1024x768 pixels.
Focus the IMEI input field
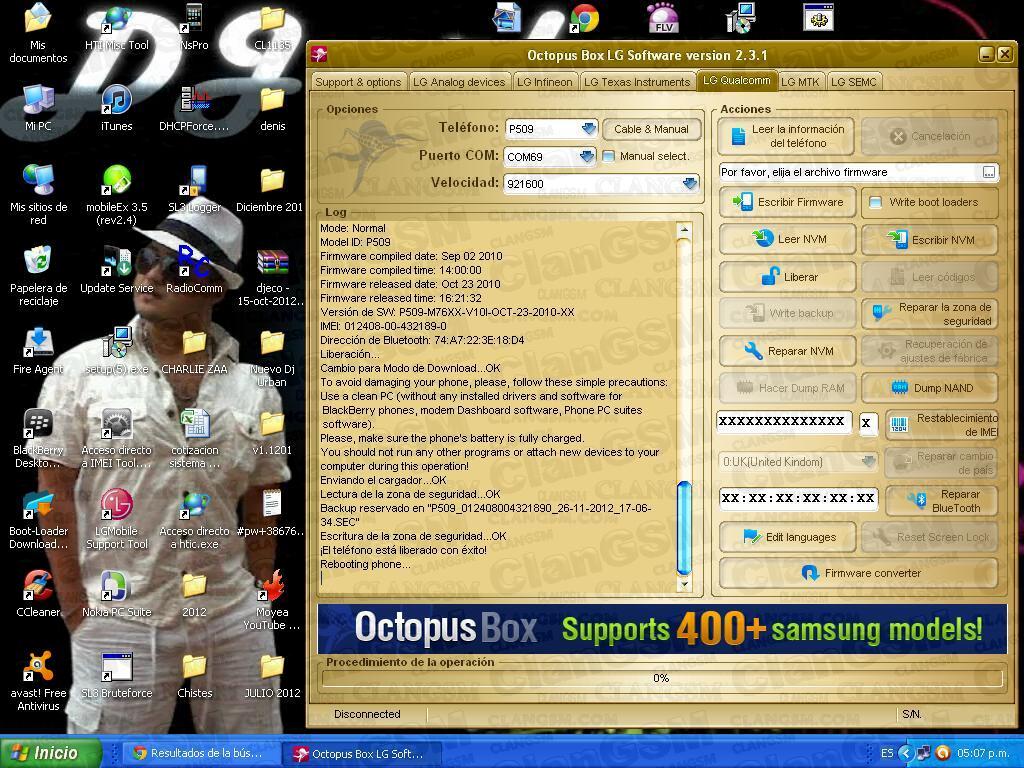pos(784,422)
